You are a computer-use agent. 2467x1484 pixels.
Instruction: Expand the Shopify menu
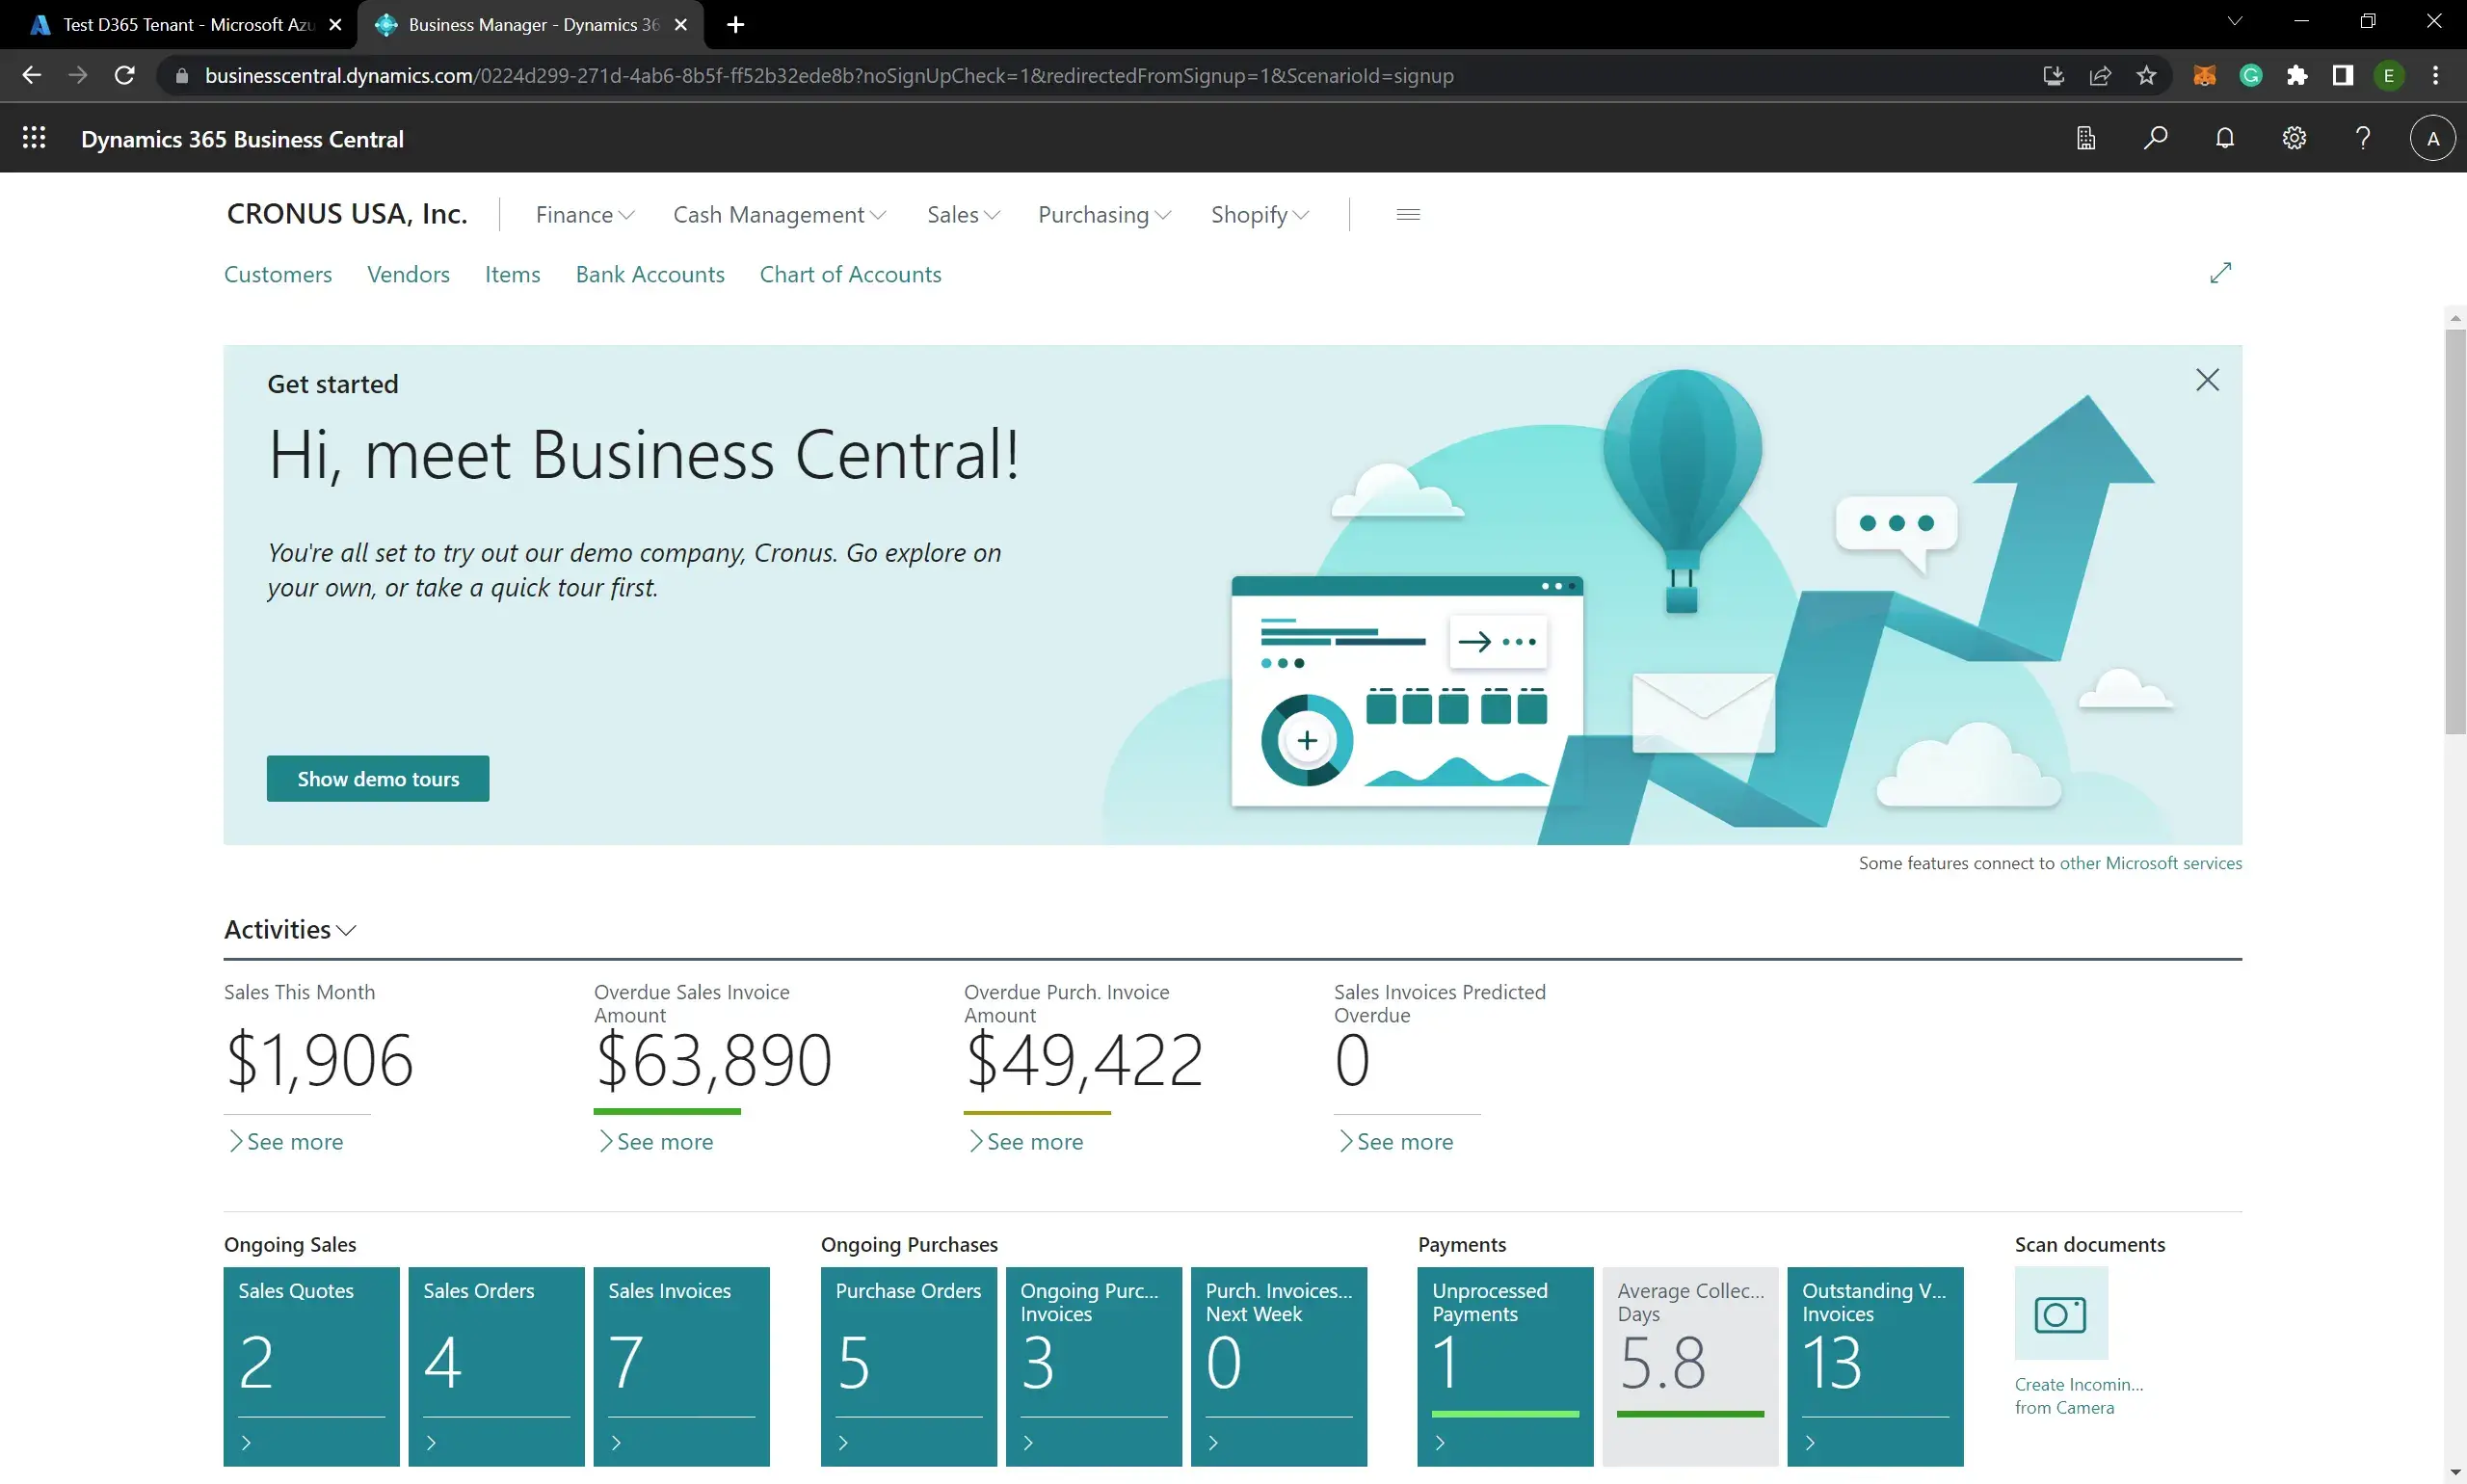point(1259,214)
